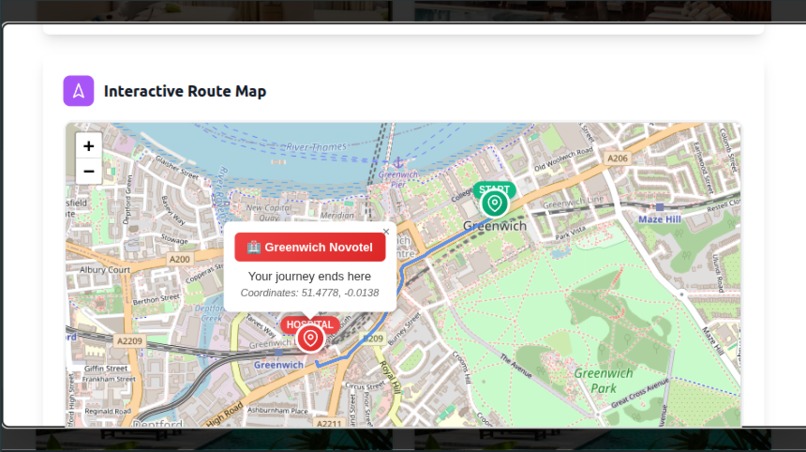This screenshot has height=452, width=806.
Task: Close the Greenwich Novotel popup
Action: (x=386, y=232)
